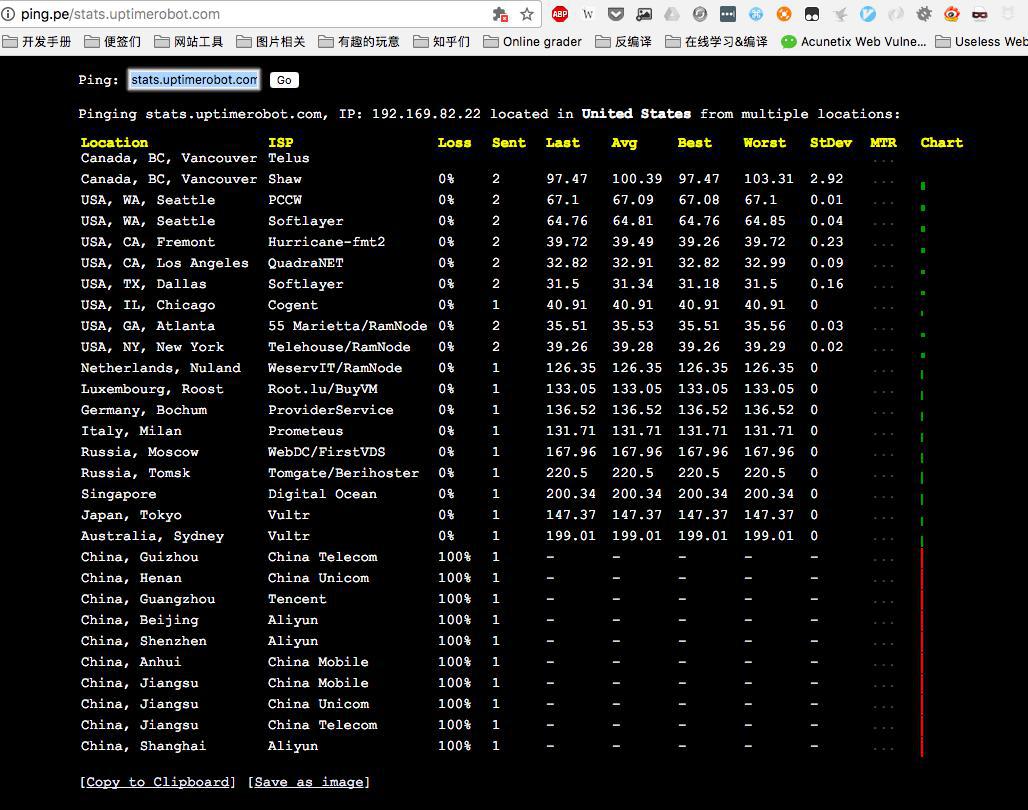Viewport: 1028px width, 810px height.
Task: Click Copy to Clipboard link
Action: tap(157, 782)
